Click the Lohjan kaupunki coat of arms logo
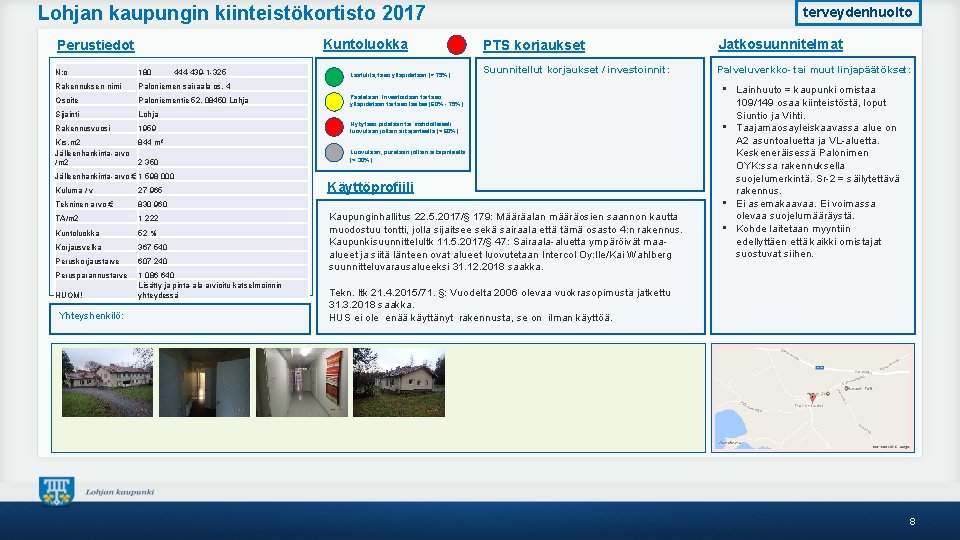Screen dimensions: 960x540 56,491
